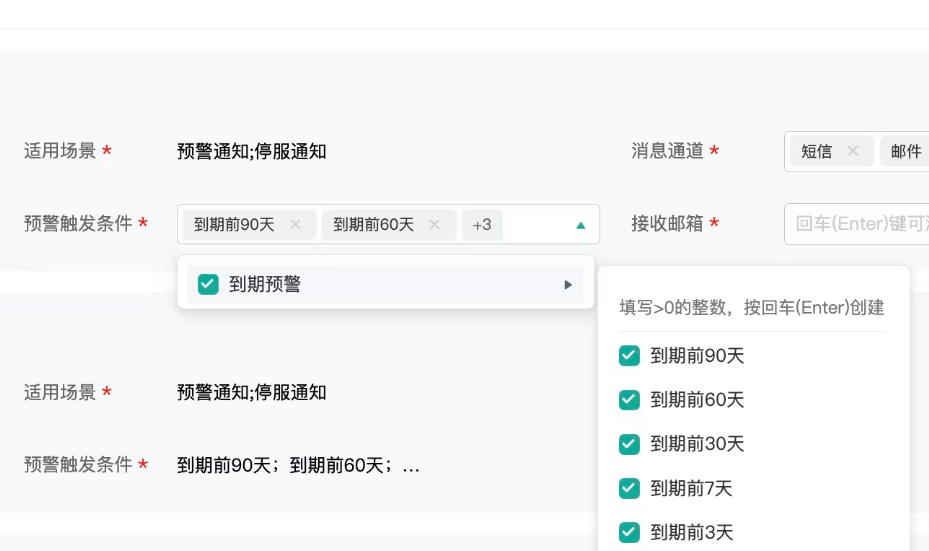
Task: Click the upper 预警触发条件 label
Action: (x=78, y=223)
